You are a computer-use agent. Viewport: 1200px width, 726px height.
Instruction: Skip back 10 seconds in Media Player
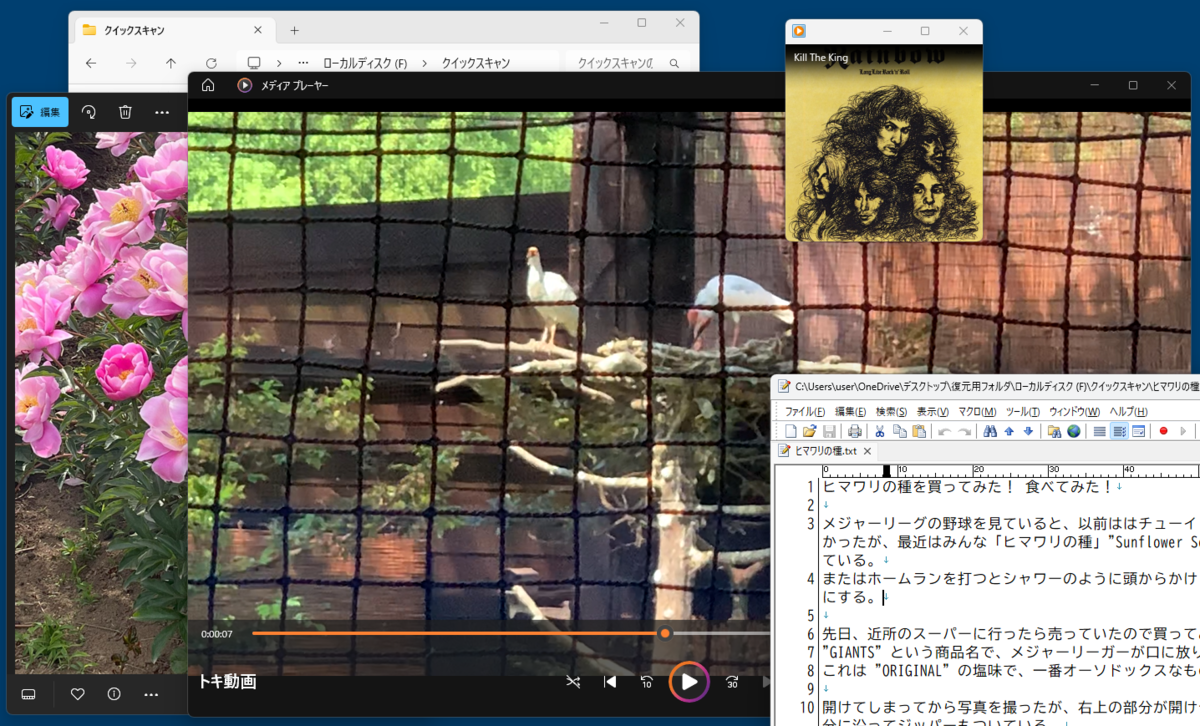point(647,682)
